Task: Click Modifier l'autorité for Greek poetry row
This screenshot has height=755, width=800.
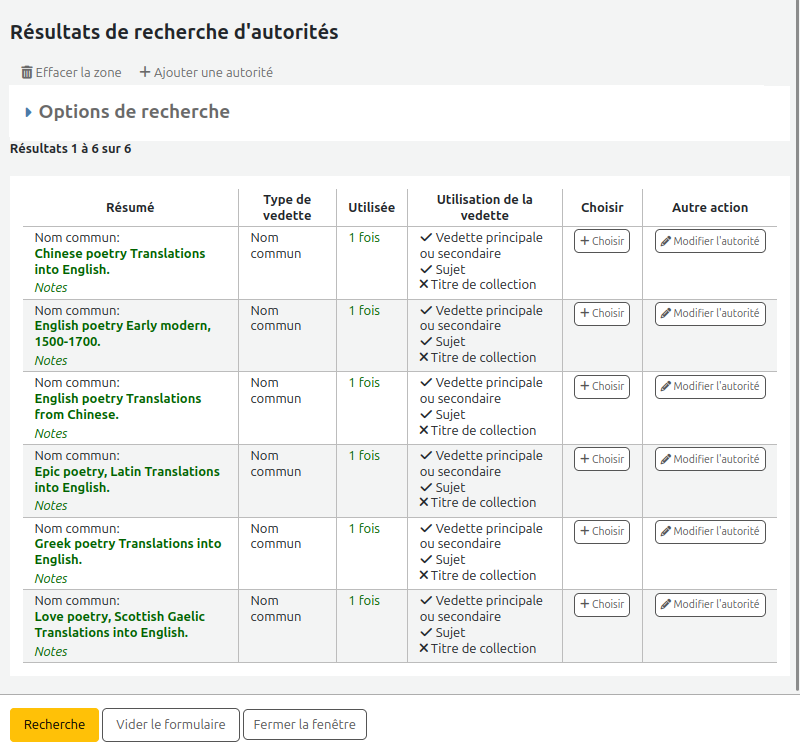Action: click(710, 532)
